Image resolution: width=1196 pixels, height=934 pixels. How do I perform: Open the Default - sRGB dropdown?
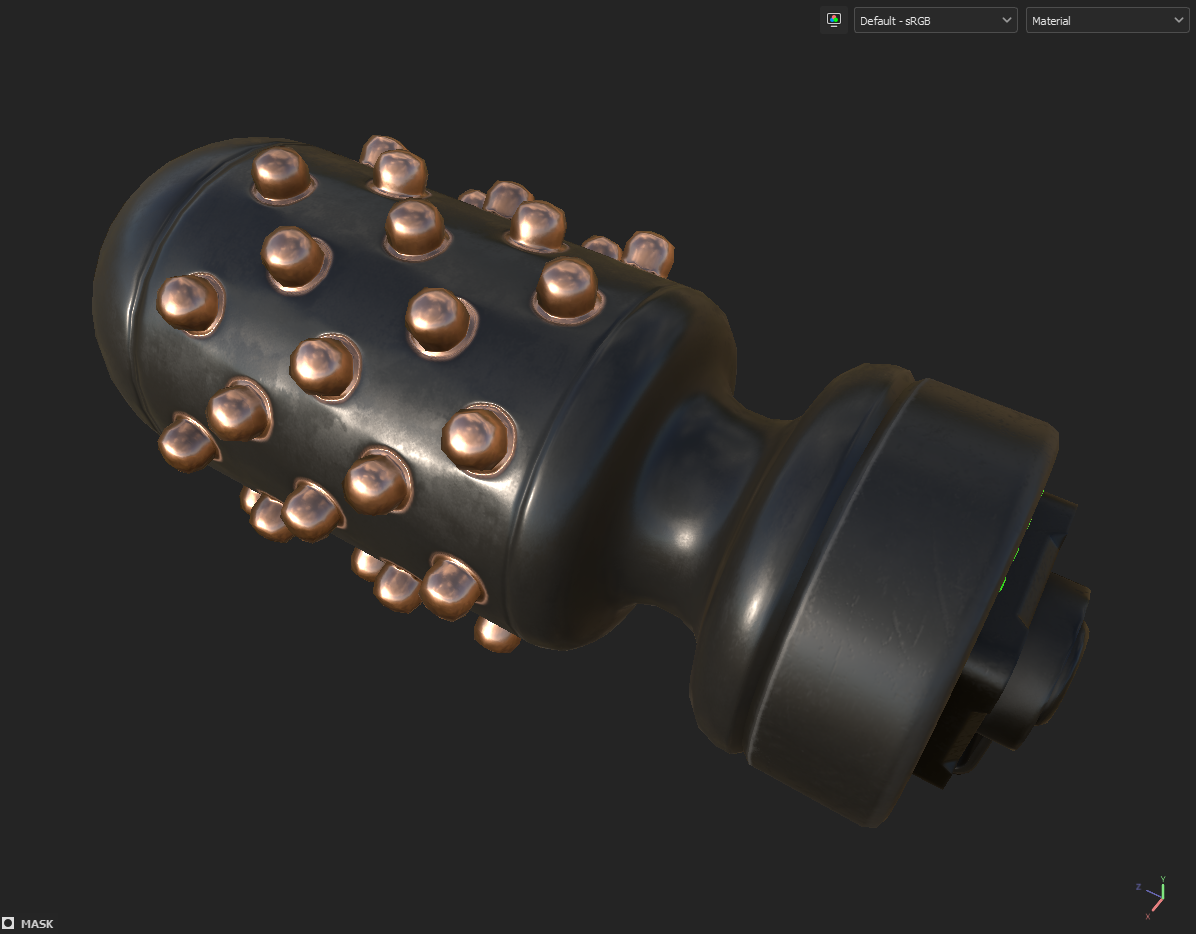[935, 21]
